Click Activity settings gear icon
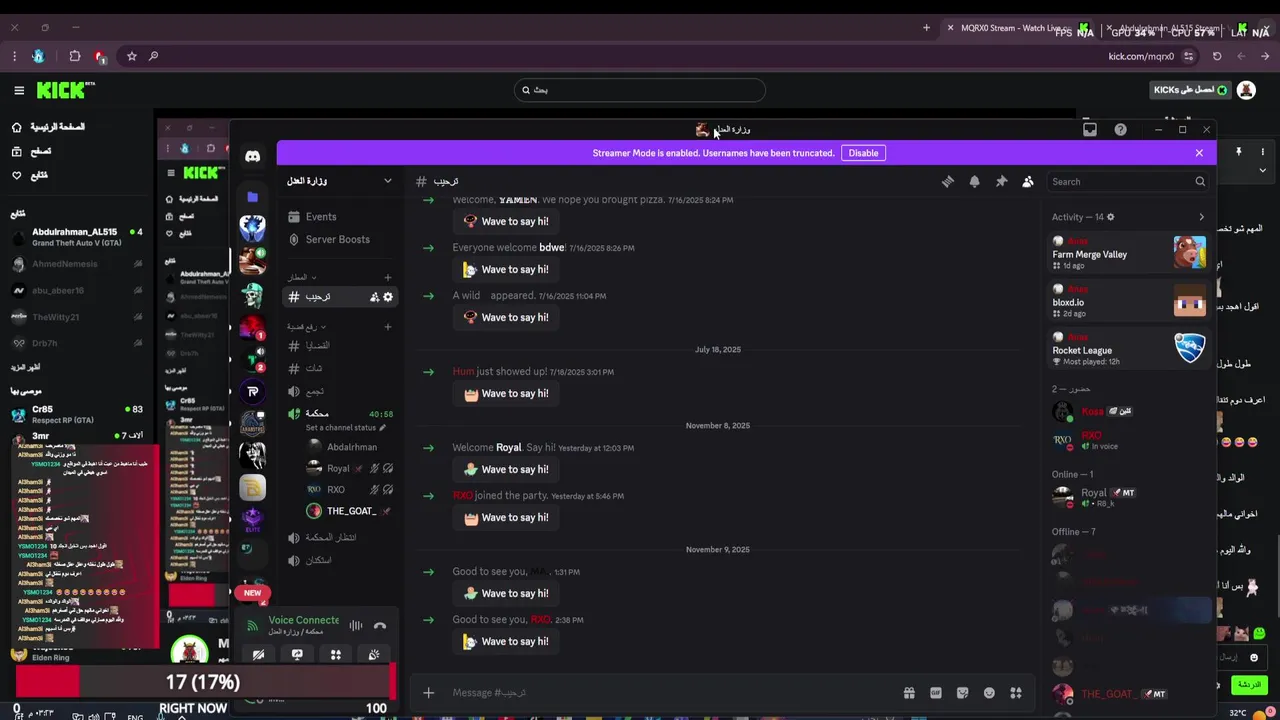 (x=1110, y=217)
